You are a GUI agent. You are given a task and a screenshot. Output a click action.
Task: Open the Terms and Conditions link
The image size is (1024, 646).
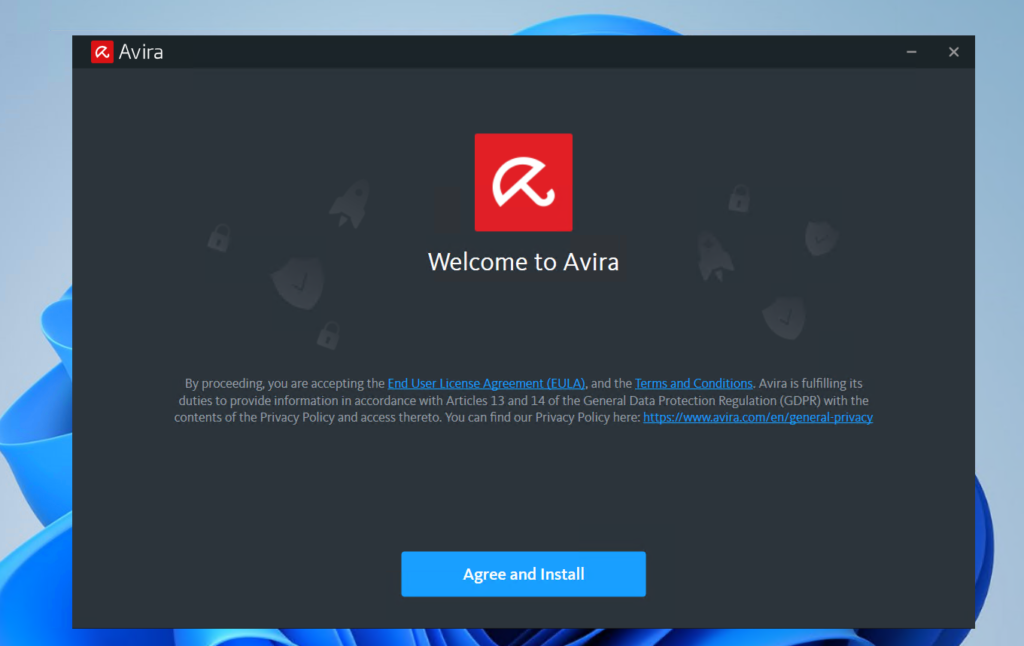[693, 383]
